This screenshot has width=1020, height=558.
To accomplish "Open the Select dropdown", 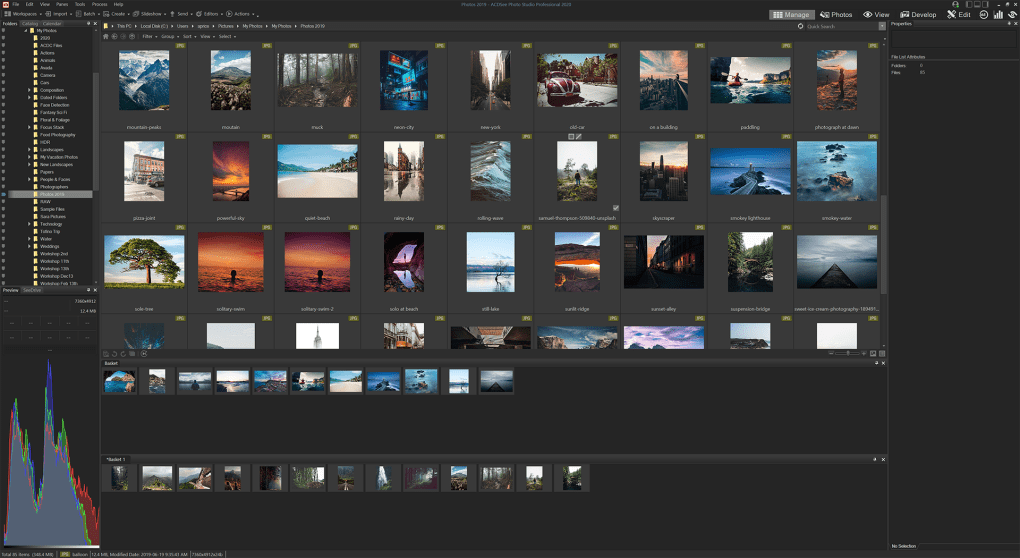I will click(226, 36).
